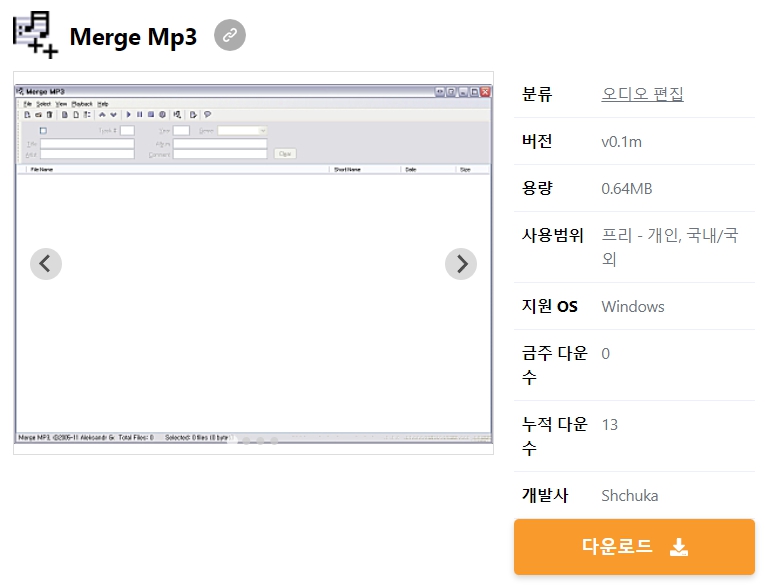Show previous screenshot with left arrow
This screenshot has width=765, height=585.
46,264
